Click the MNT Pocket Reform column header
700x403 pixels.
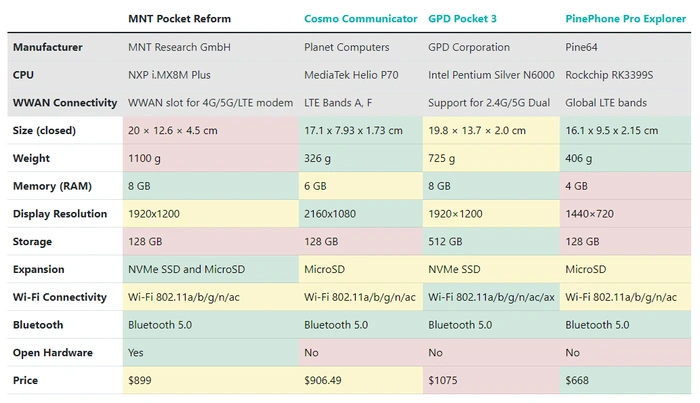(181, 19)
